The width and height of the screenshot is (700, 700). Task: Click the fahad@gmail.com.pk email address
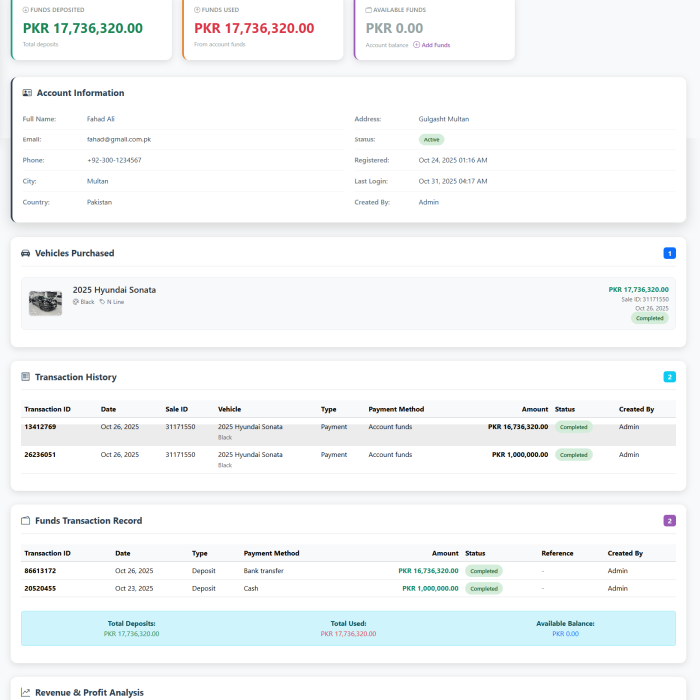pos(118,139)
